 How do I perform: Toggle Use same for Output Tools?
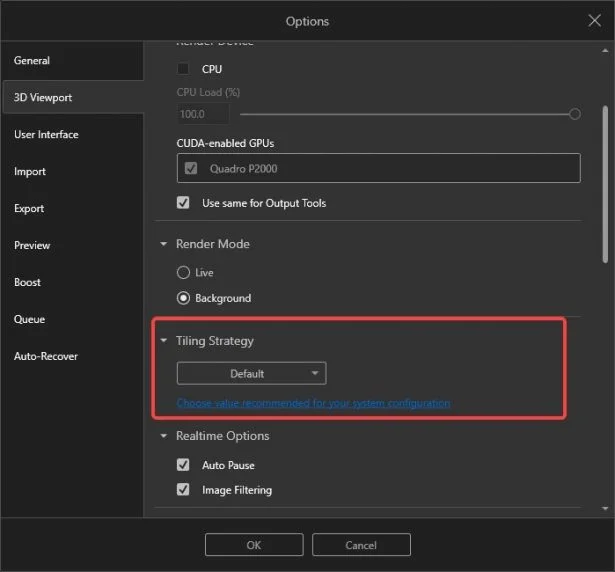pos(183,203)
